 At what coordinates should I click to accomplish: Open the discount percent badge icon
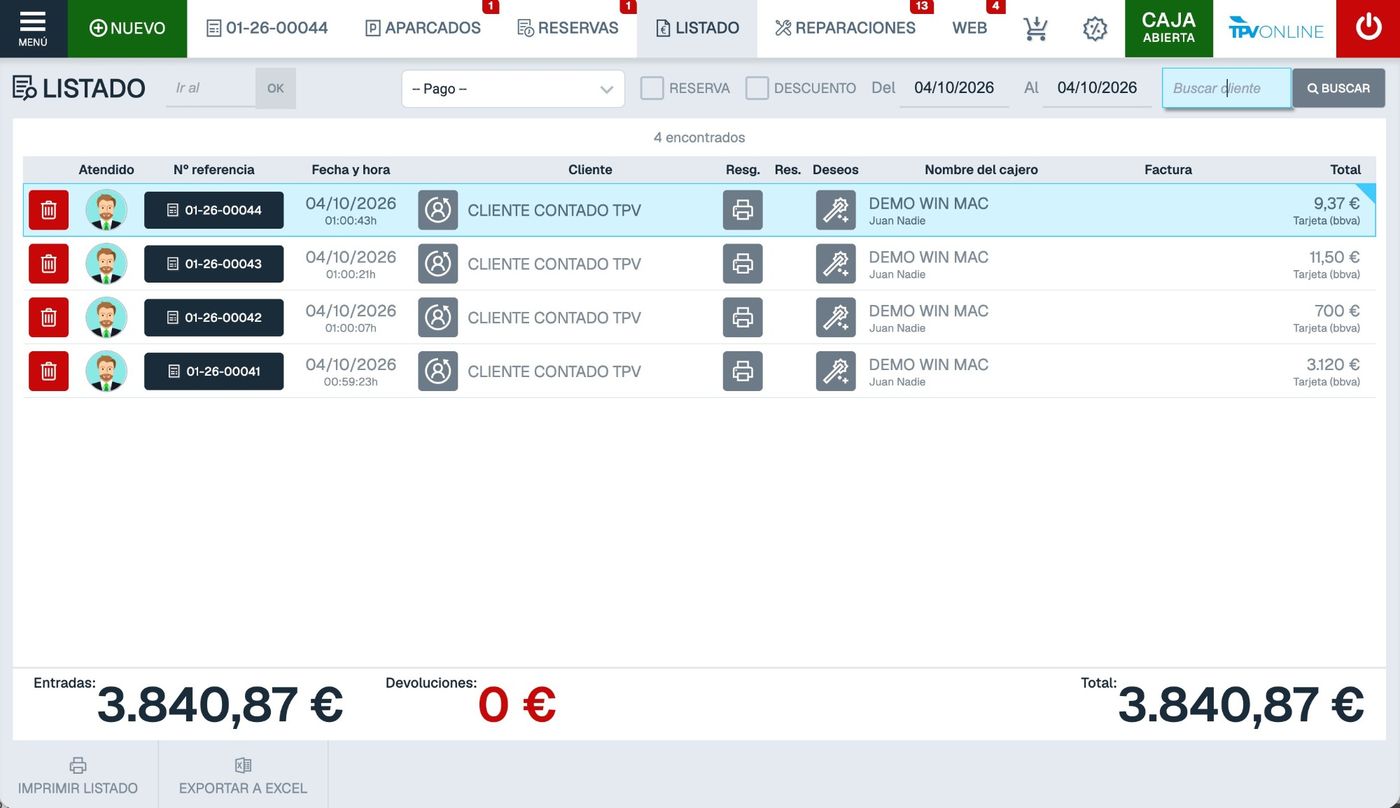point(1095,29)
